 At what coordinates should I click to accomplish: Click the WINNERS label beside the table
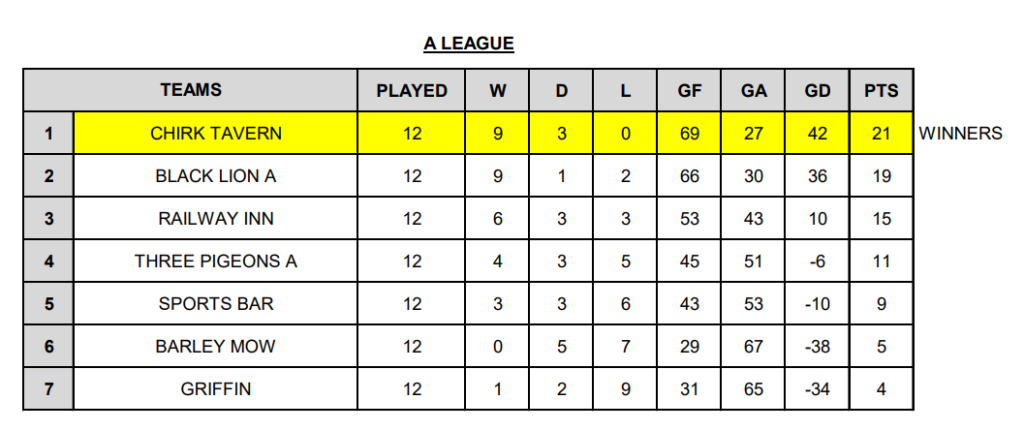coord(960,133)
